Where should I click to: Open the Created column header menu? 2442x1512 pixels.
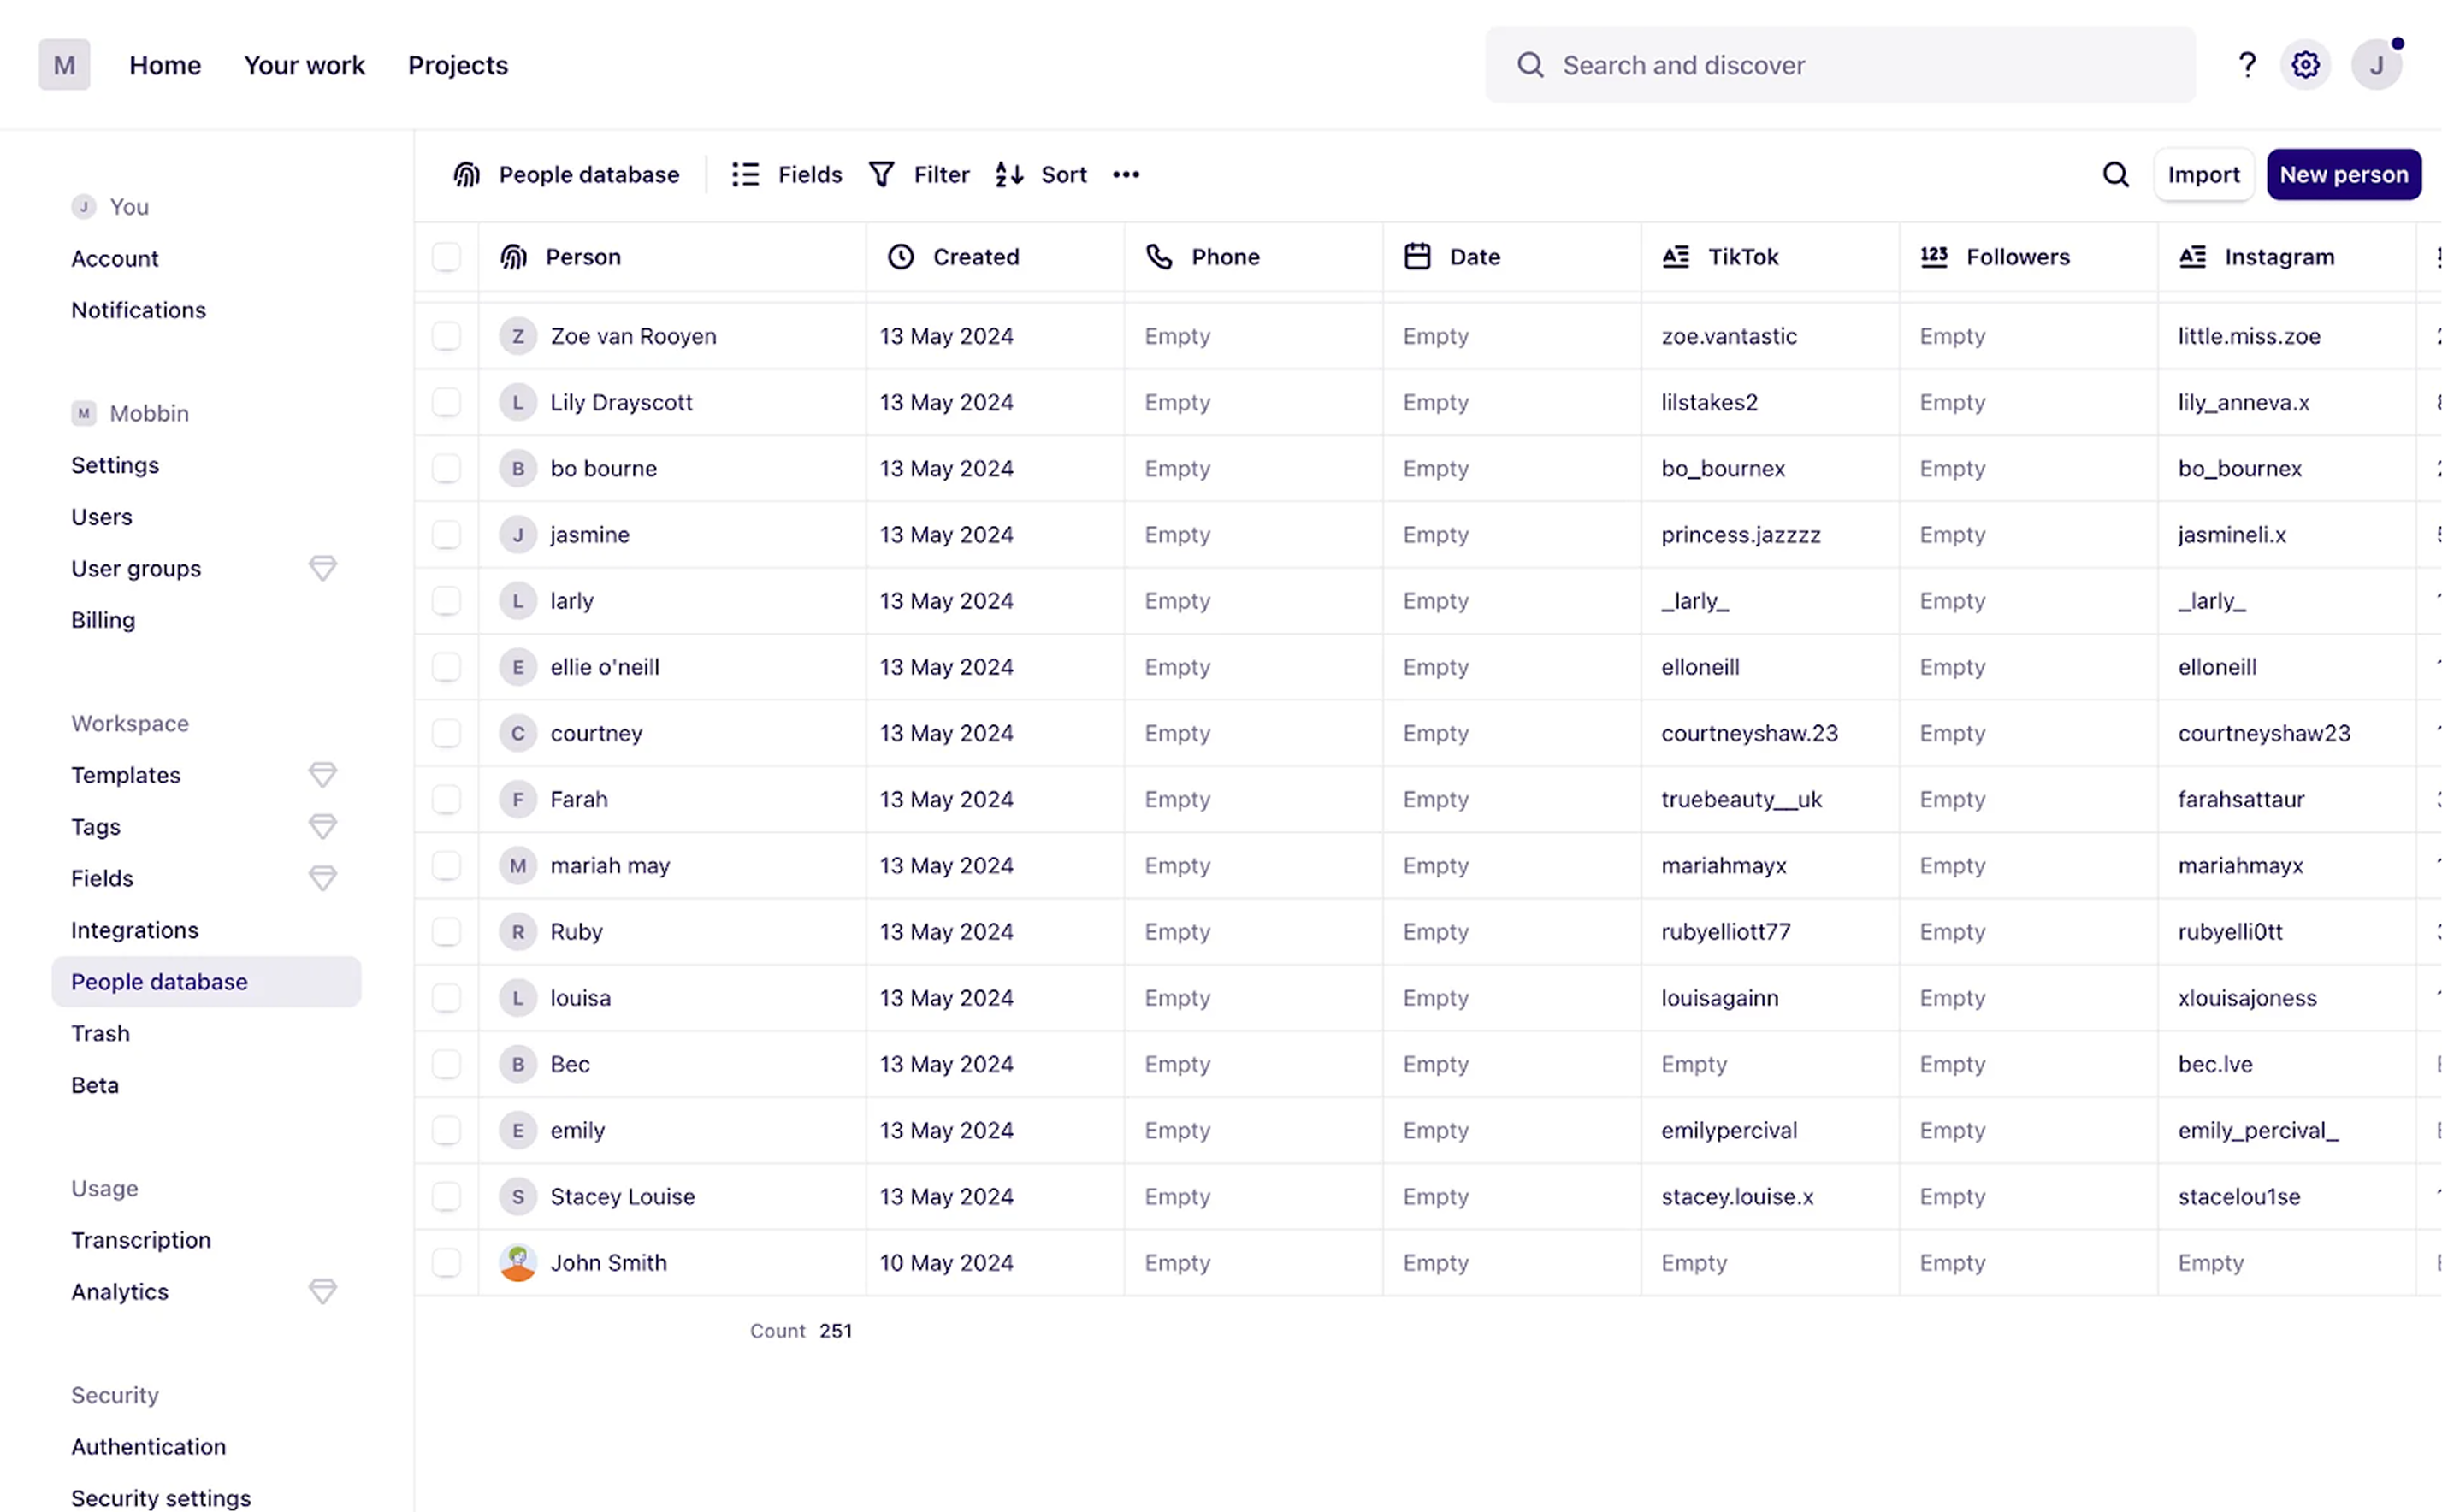point(995,257)
